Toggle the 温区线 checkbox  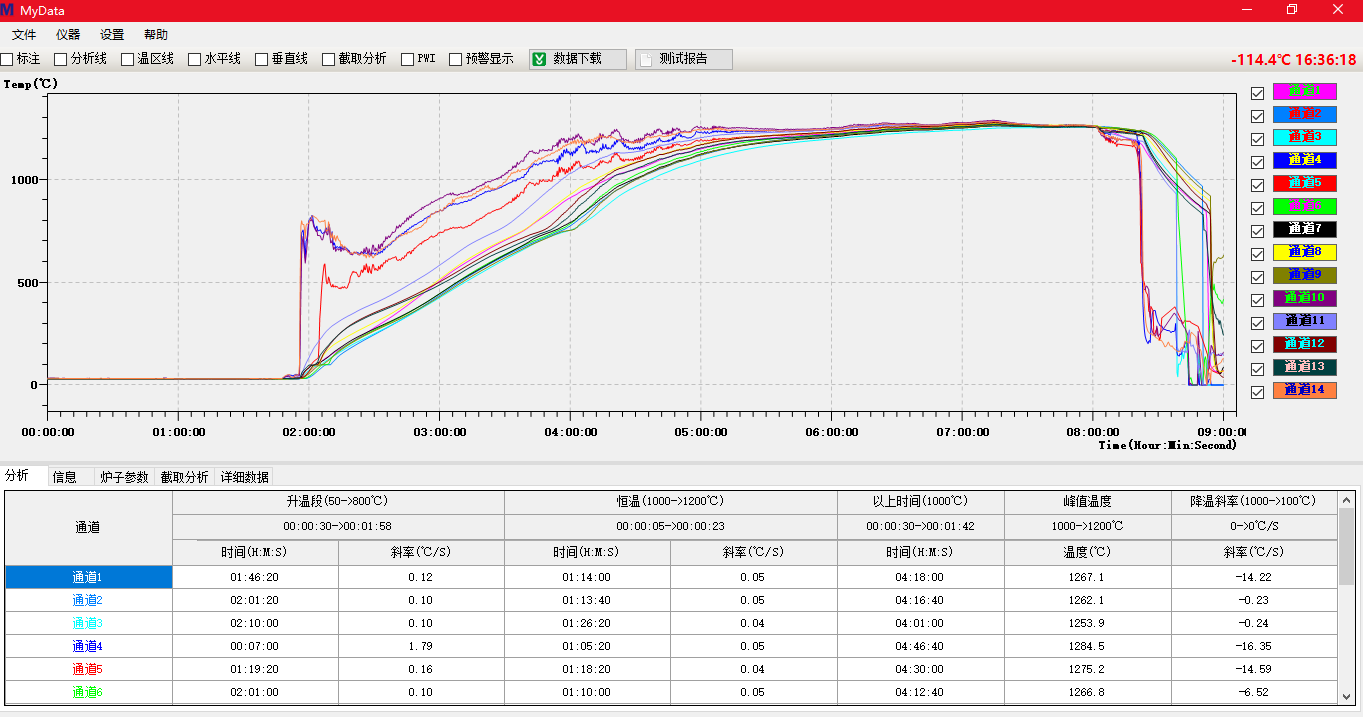pos(128,59)
